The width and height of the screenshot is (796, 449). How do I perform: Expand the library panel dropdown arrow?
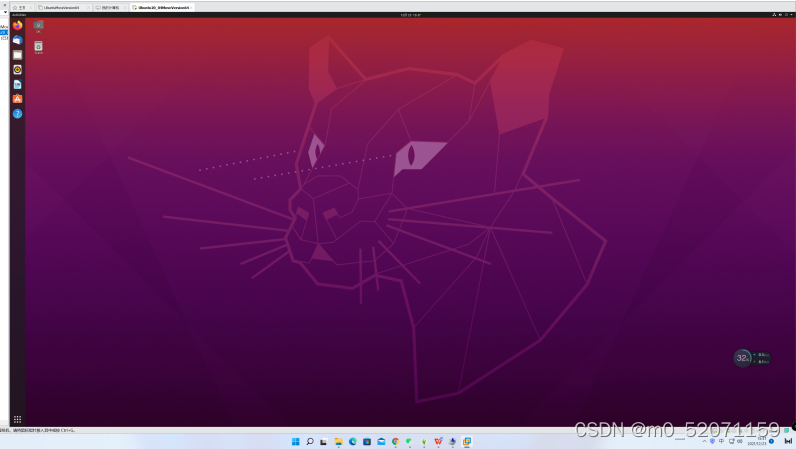click(5, 12)
